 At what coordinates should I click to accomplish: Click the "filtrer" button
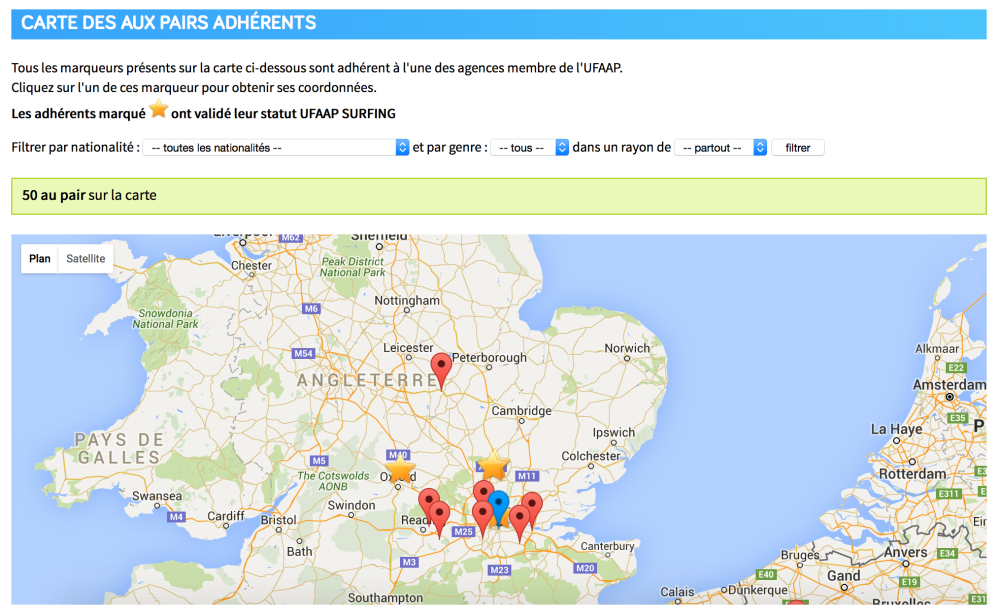point(798,147)
